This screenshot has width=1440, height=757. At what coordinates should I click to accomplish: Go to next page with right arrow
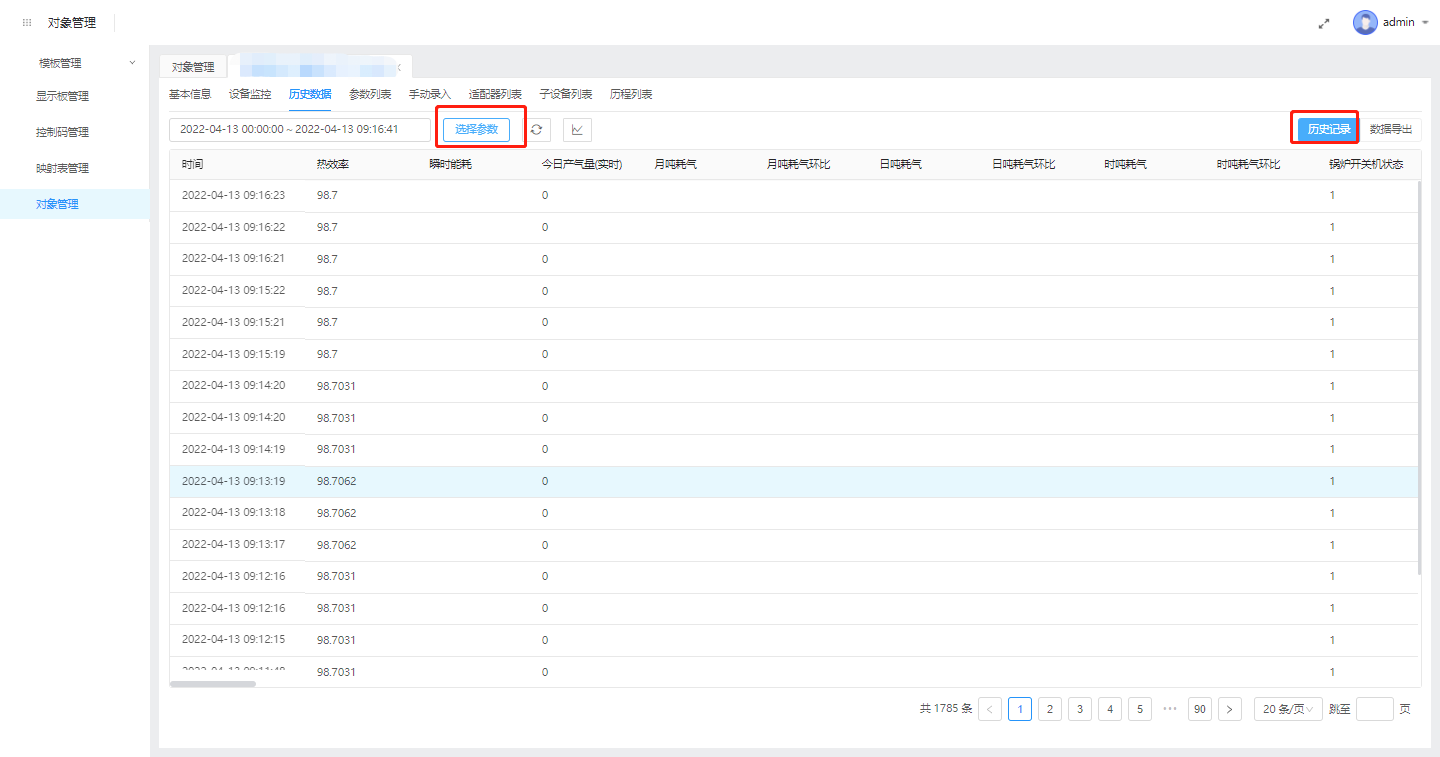pos(1230,709)
